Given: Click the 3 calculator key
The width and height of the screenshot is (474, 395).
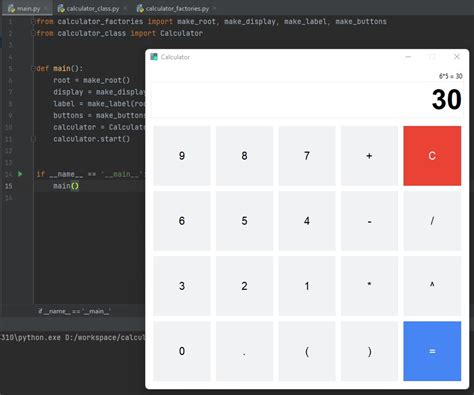Looking at the screenshot, I should 182,286.
